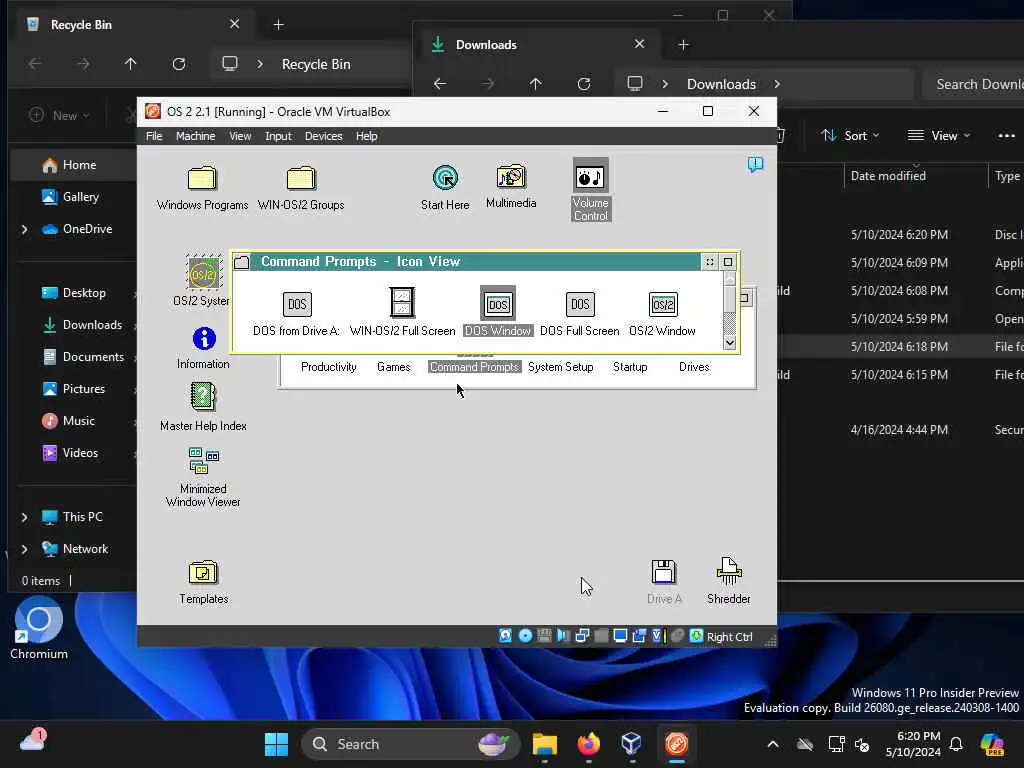Open the Machine menu in VirtualBox
Viewport: 1024px width, 768px height.
pyautogui.click(x=195, y=136)
